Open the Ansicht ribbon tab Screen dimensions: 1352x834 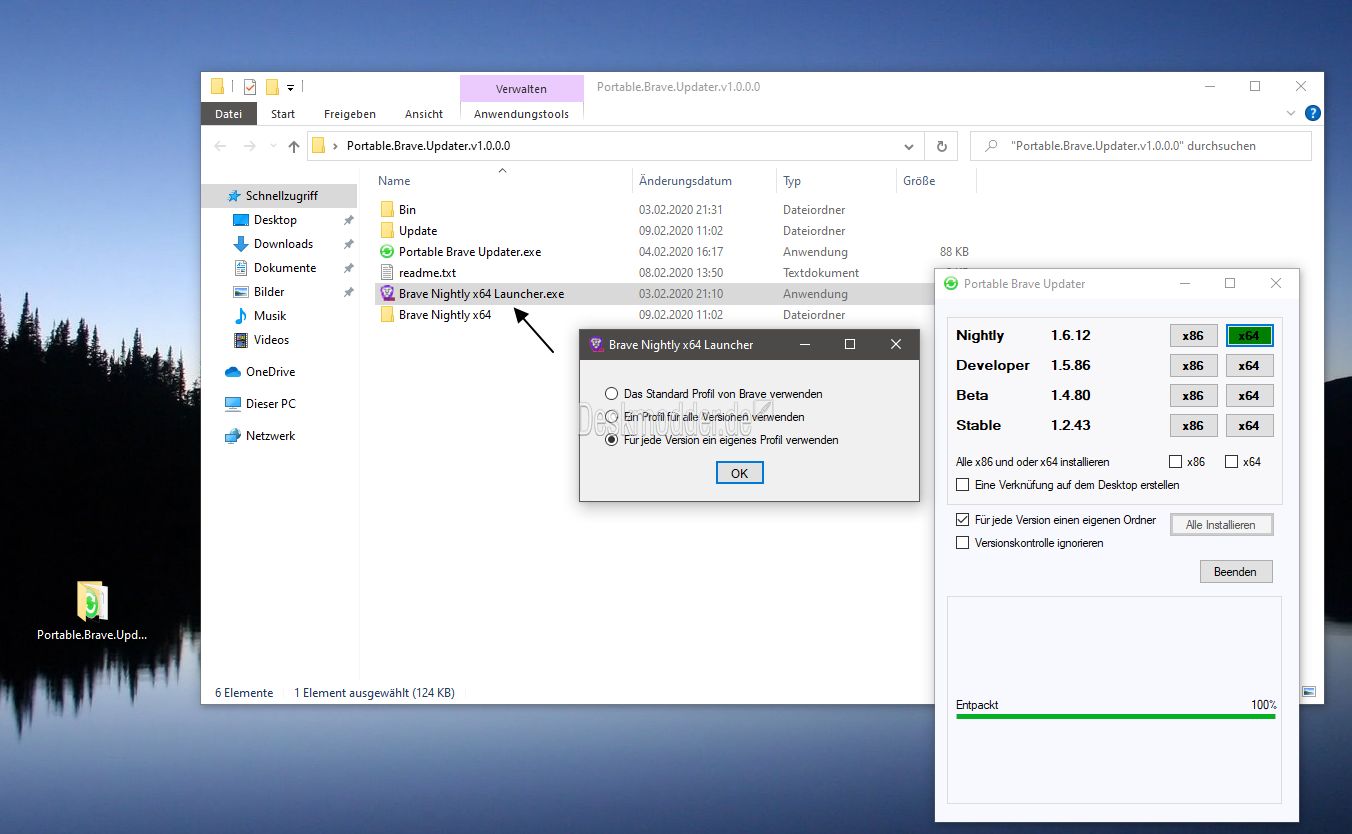[424, 114]
